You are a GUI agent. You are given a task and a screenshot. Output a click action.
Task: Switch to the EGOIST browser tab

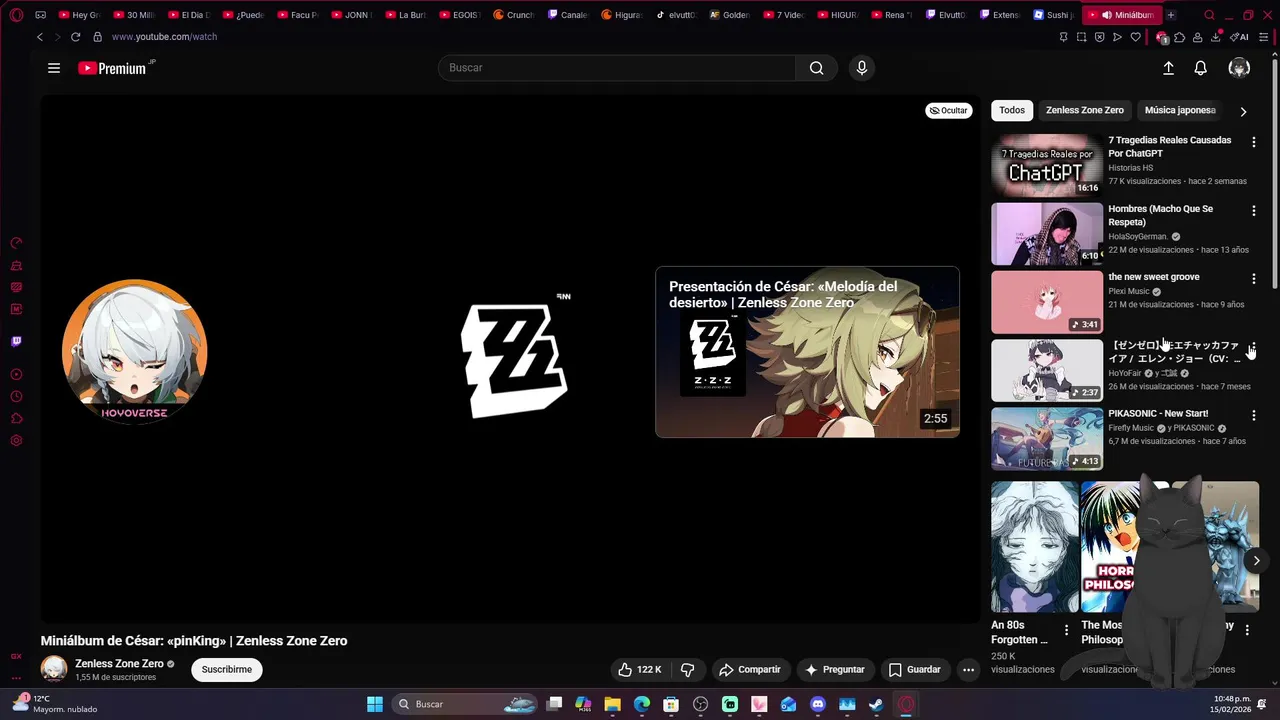click(460, 15)
